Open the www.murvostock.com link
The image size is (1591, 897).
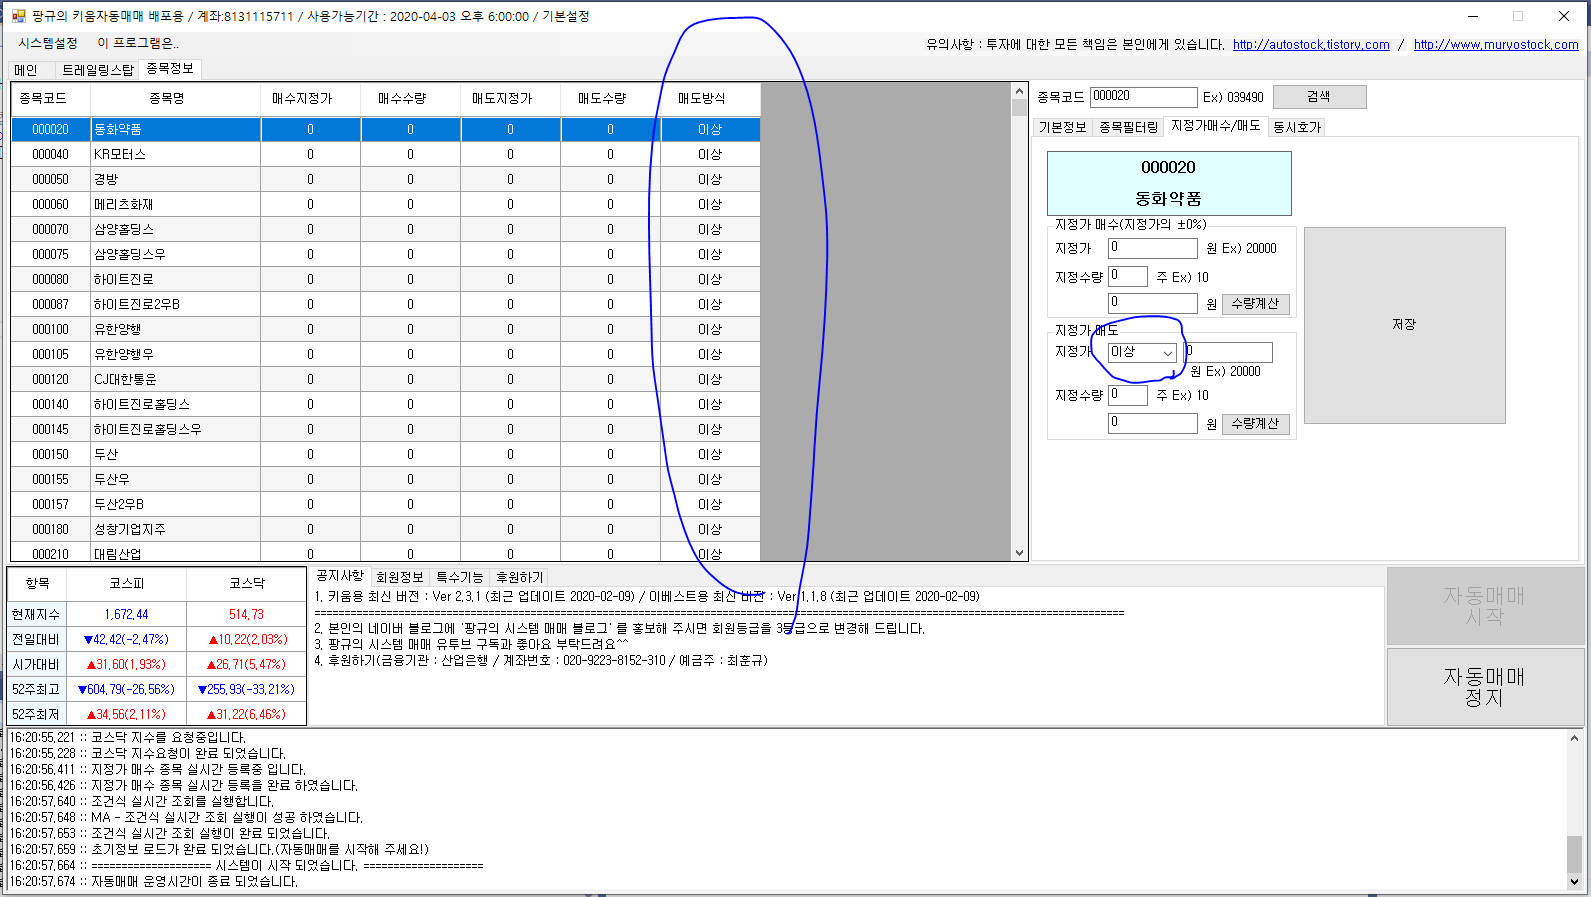pos(1496,45)
